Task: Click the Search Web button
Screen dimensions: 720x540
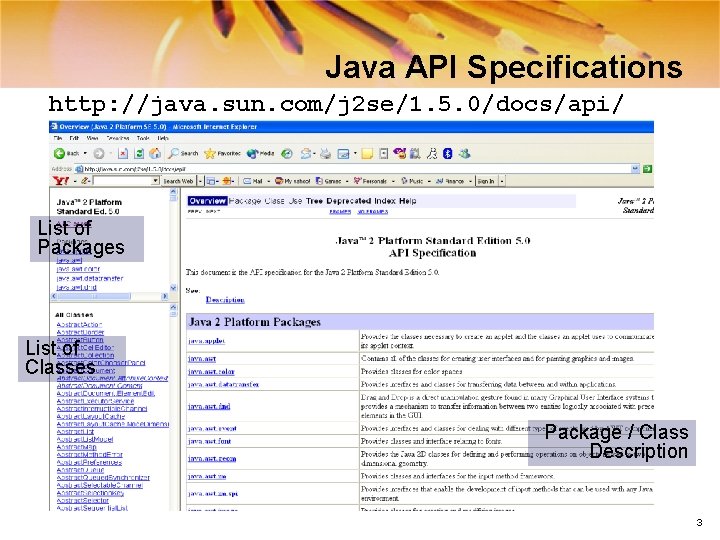Action: coord(178,181)
